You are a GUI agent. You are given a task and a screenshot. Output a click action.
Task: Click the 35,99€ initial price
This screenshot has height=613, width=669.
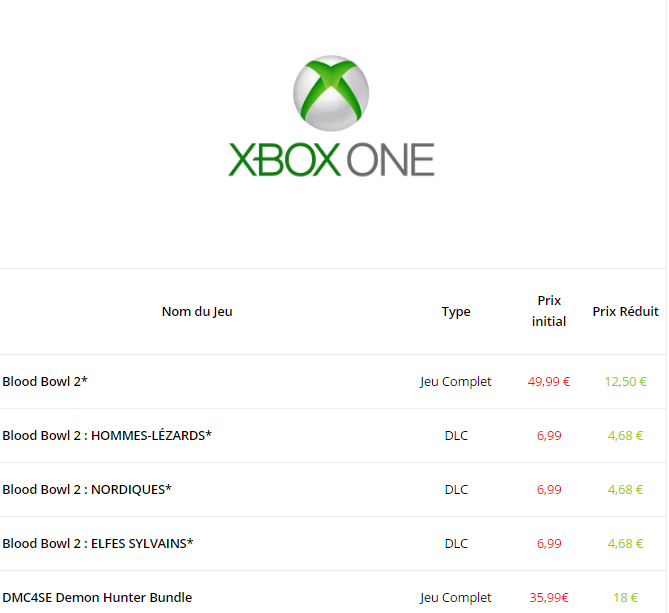tap(549, 598)
